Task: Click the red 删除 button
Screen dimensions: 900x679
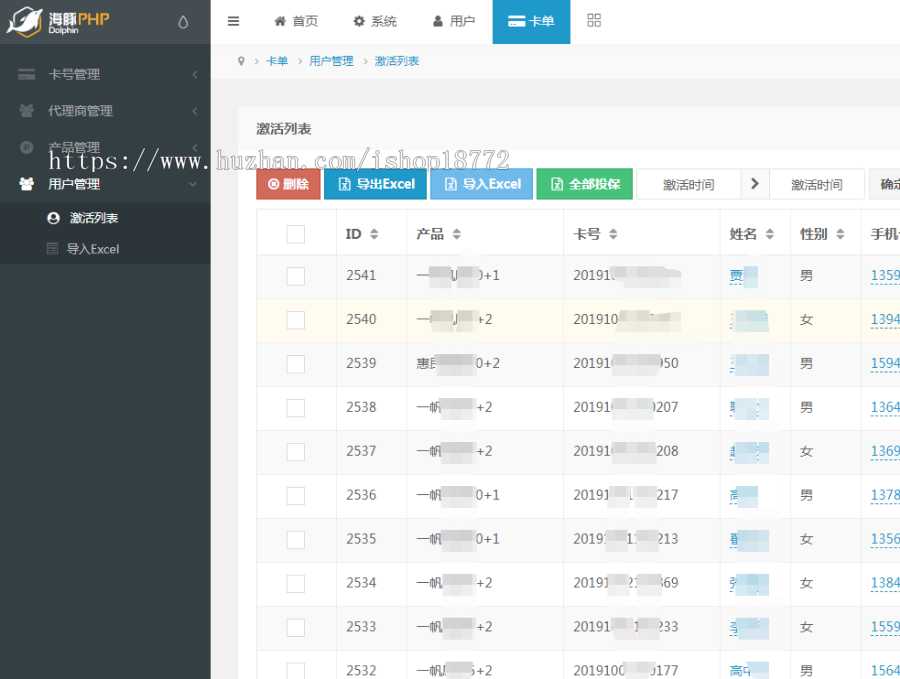Action: (288, 184)
